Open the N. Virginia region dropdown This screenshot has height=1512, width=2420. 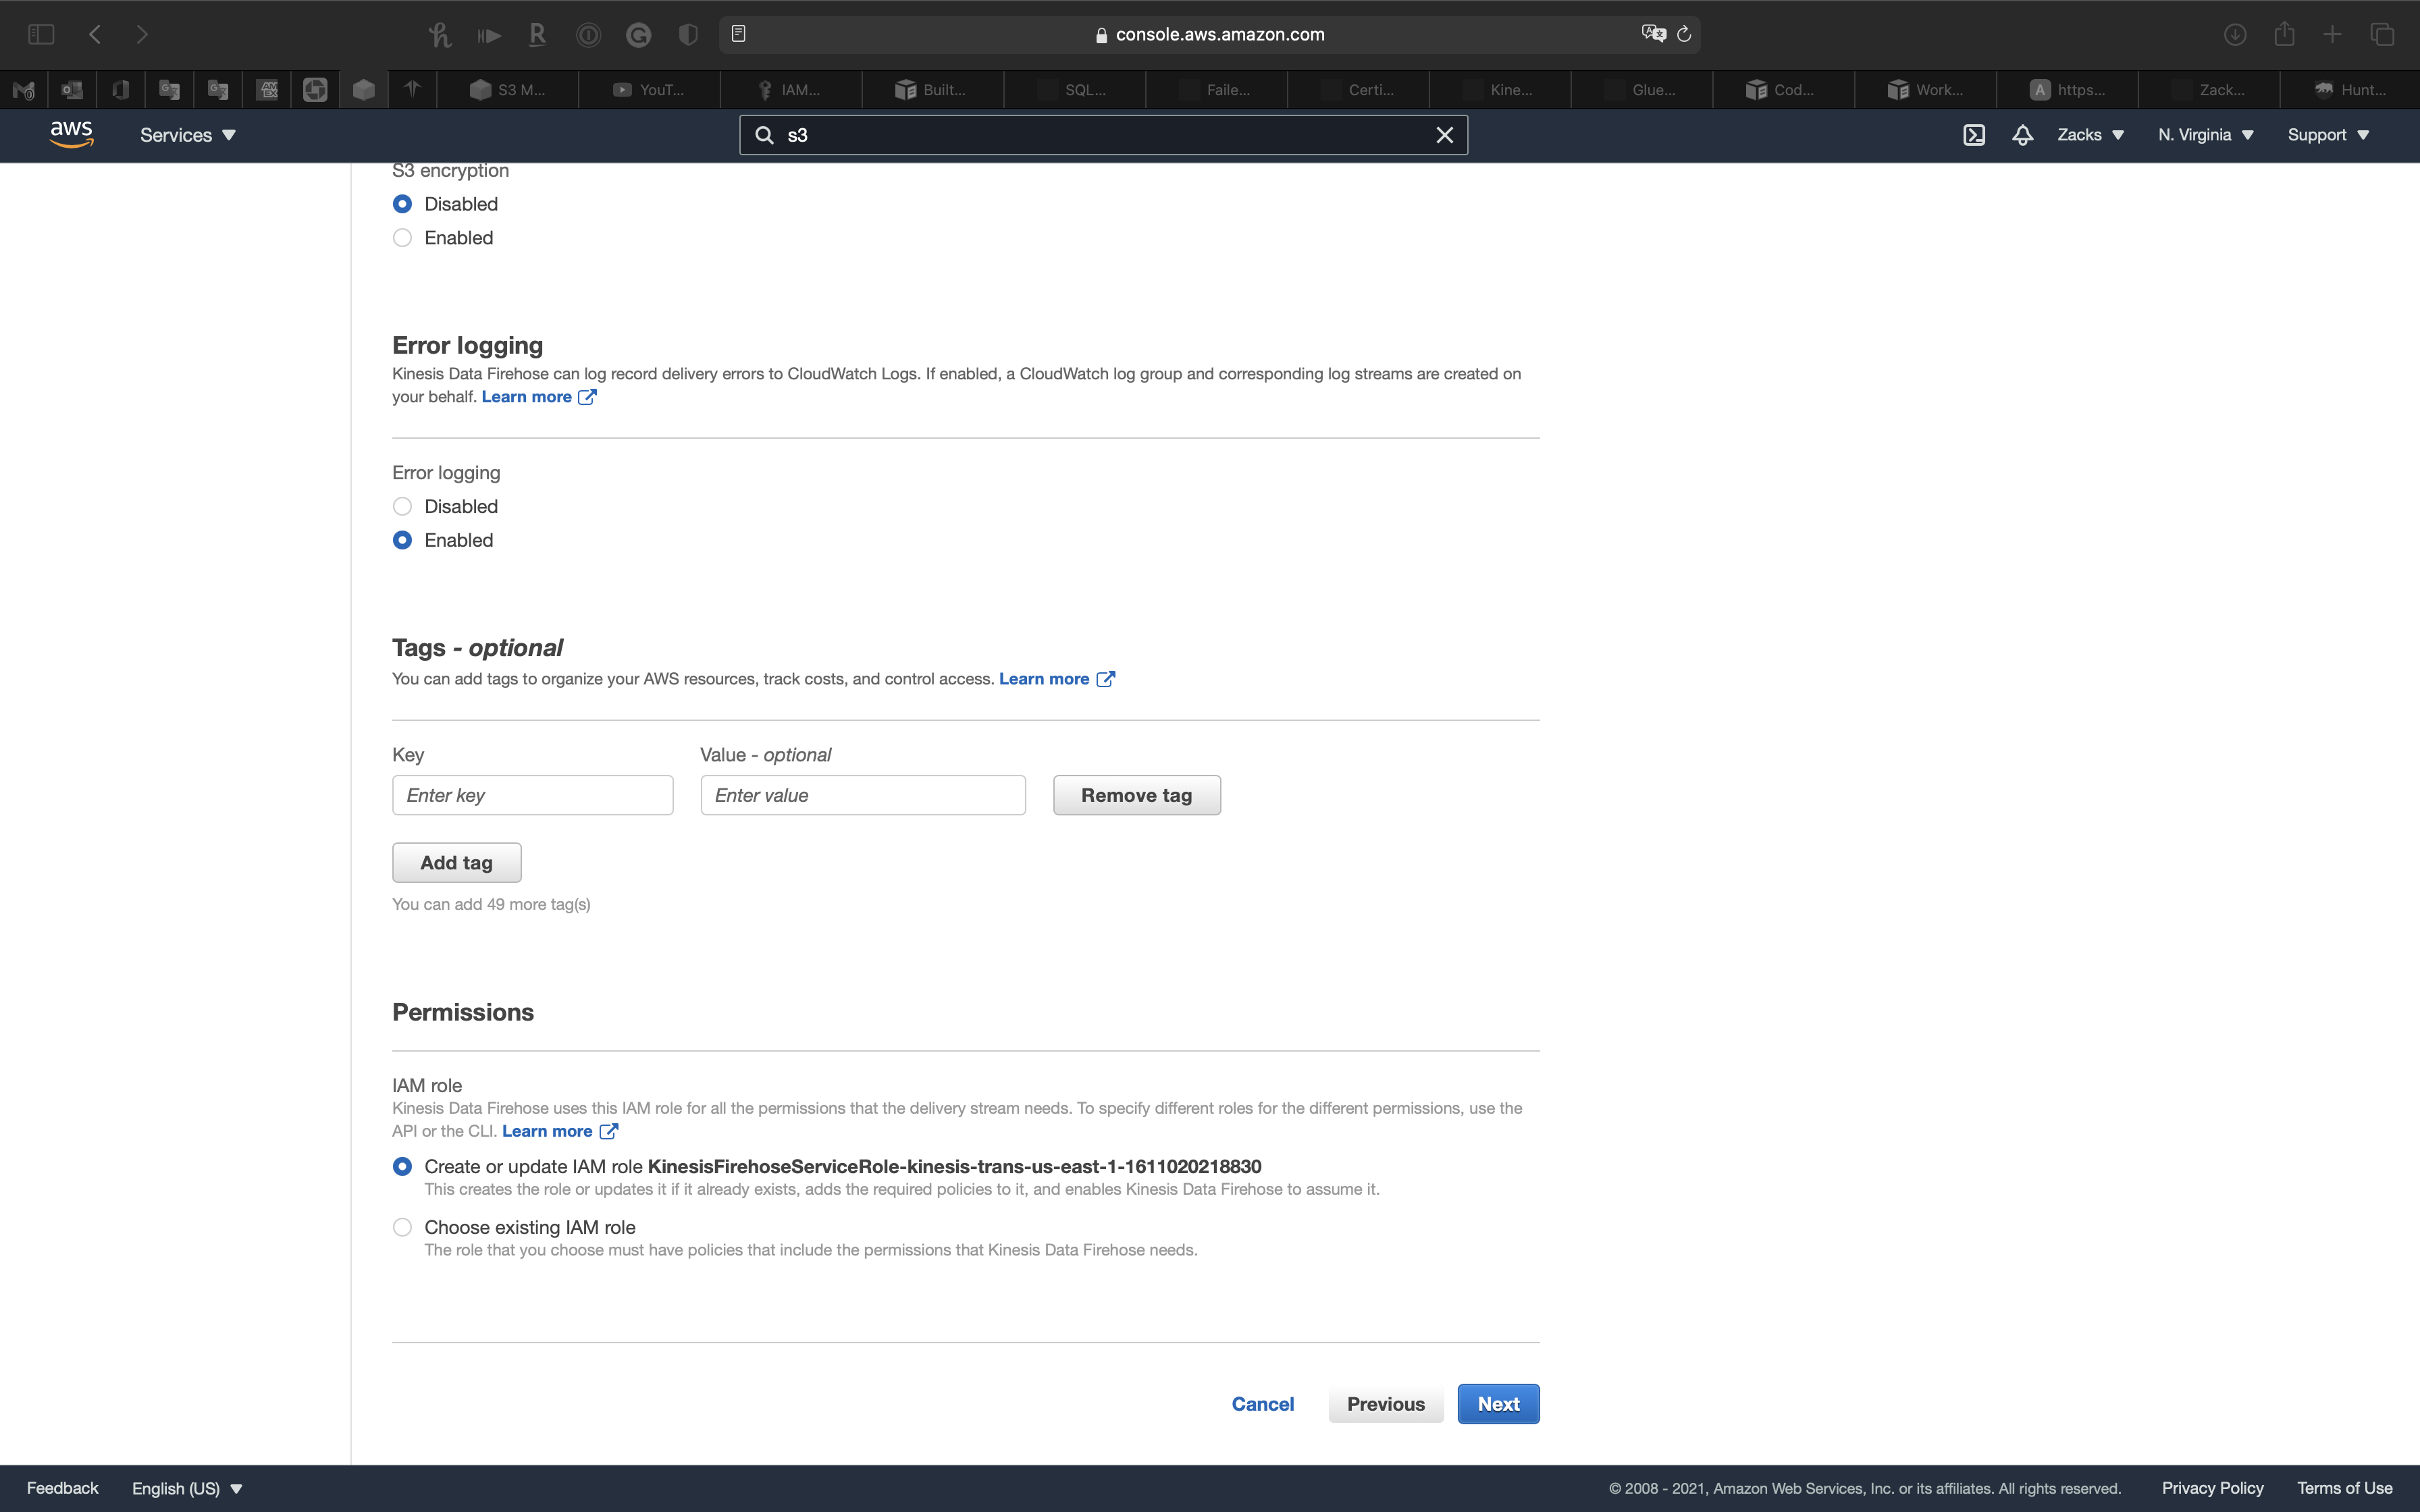tap(2205, 135)
